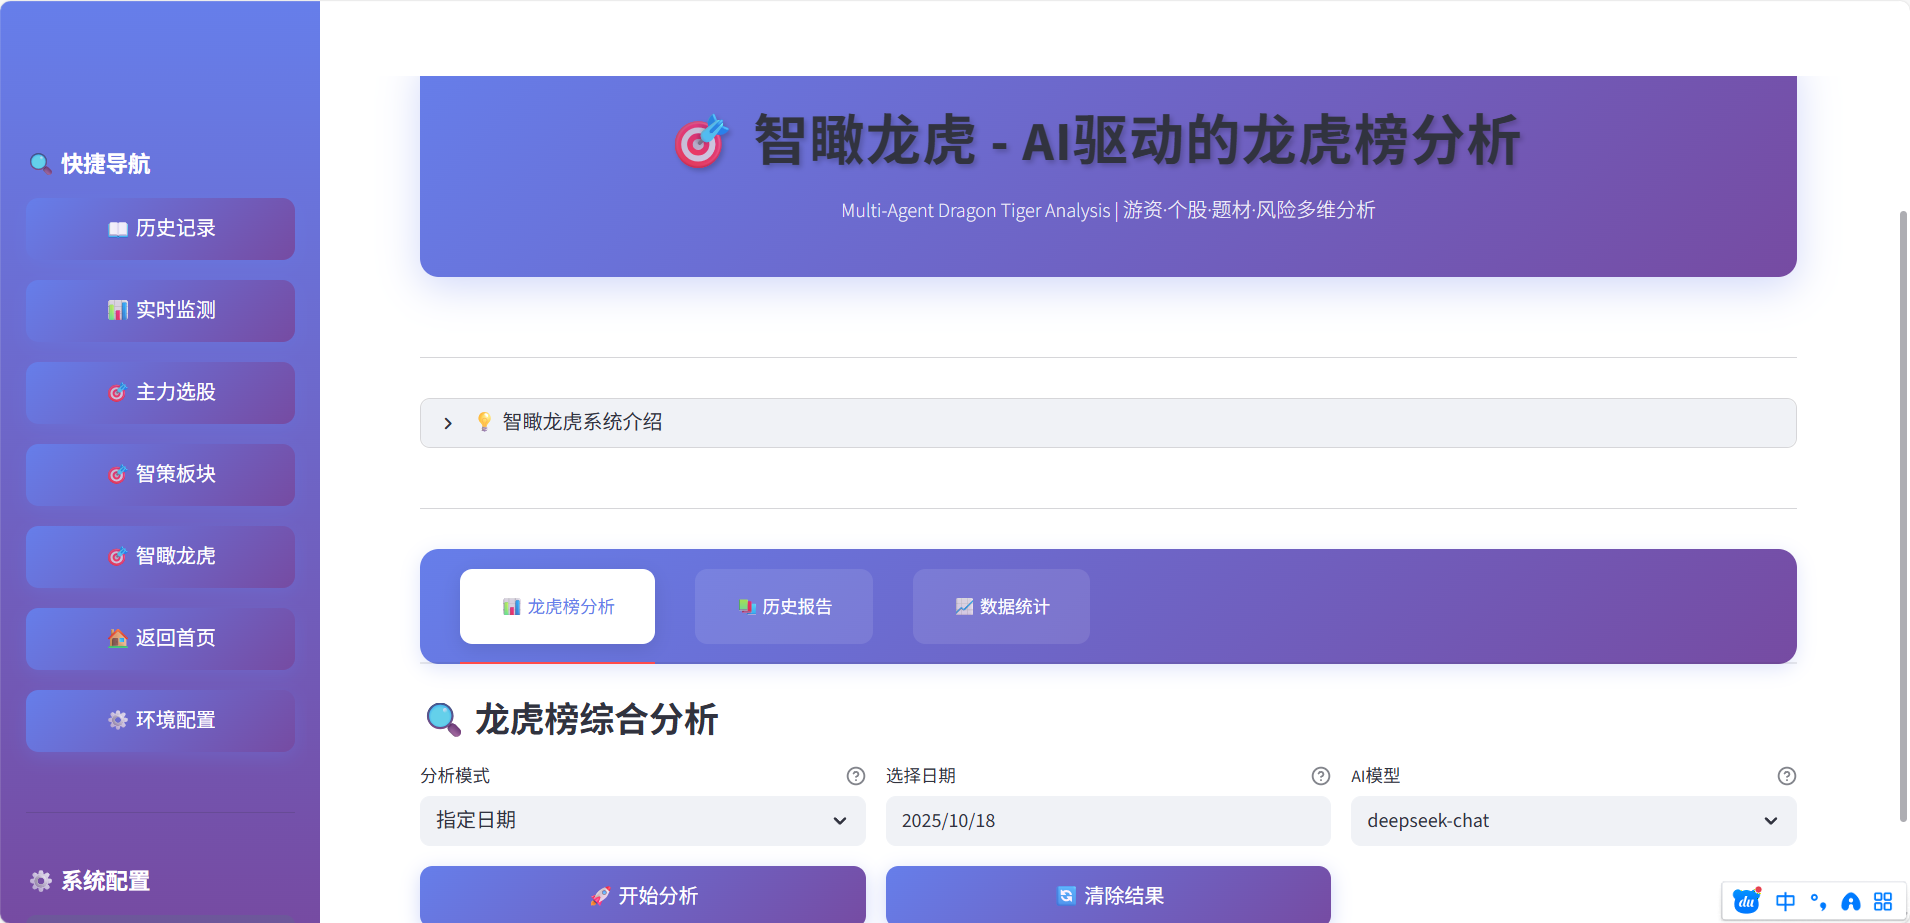Open the 分析模式 dropdown showing 指定日期
The image size is (1910, 923).
click(x=642, y=821)
